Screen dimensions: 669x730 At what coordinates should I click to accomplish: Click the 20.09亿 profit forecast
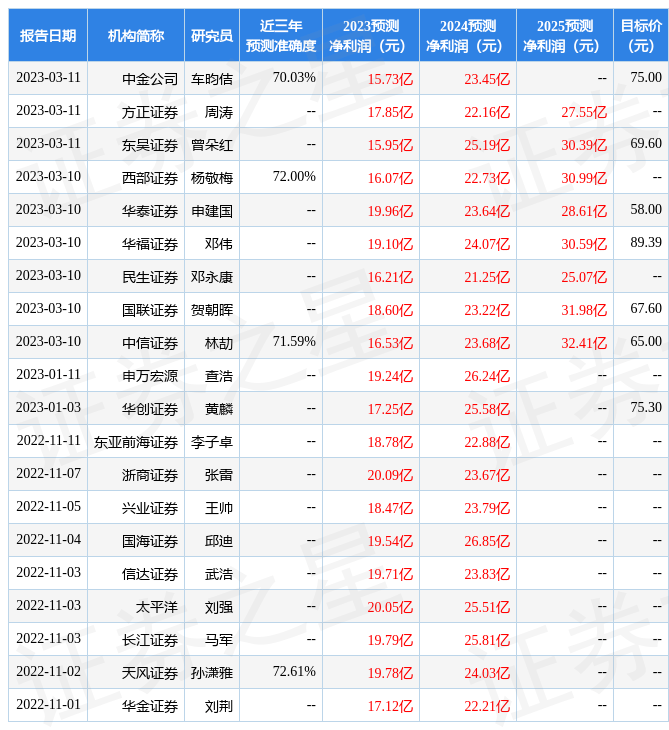tap(390, 475)
